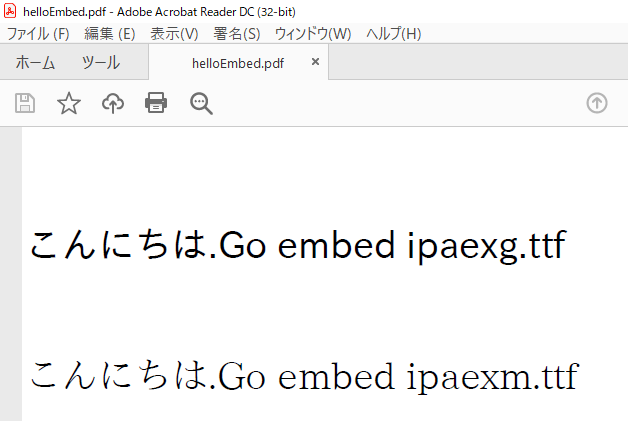Open the 表示(V) menu
Viewport: 628px width, 421px height.
(174, 34)
